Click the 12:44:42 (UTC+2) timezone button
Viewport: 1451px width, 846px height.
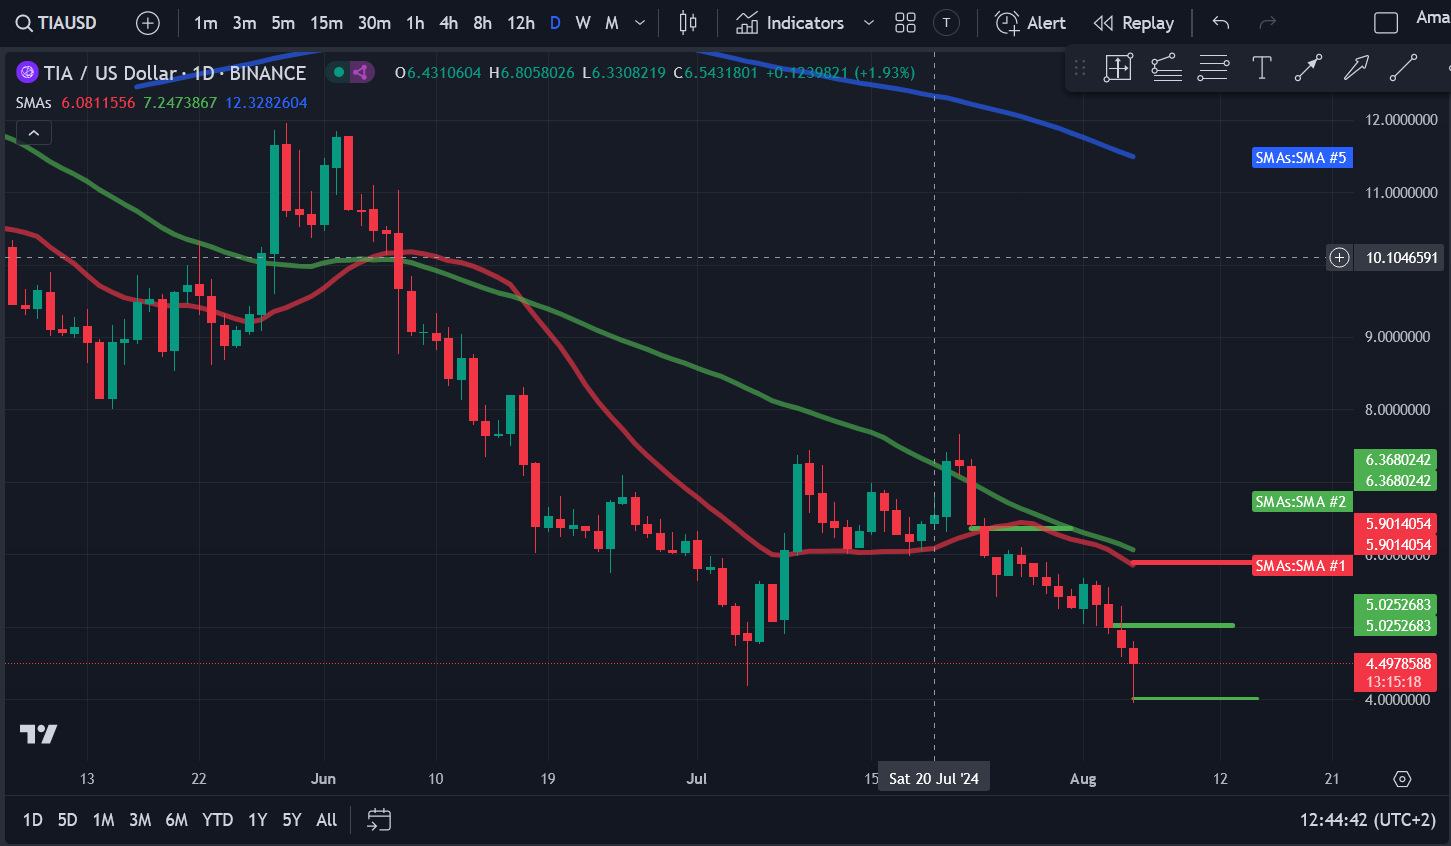pos(1368,820)
